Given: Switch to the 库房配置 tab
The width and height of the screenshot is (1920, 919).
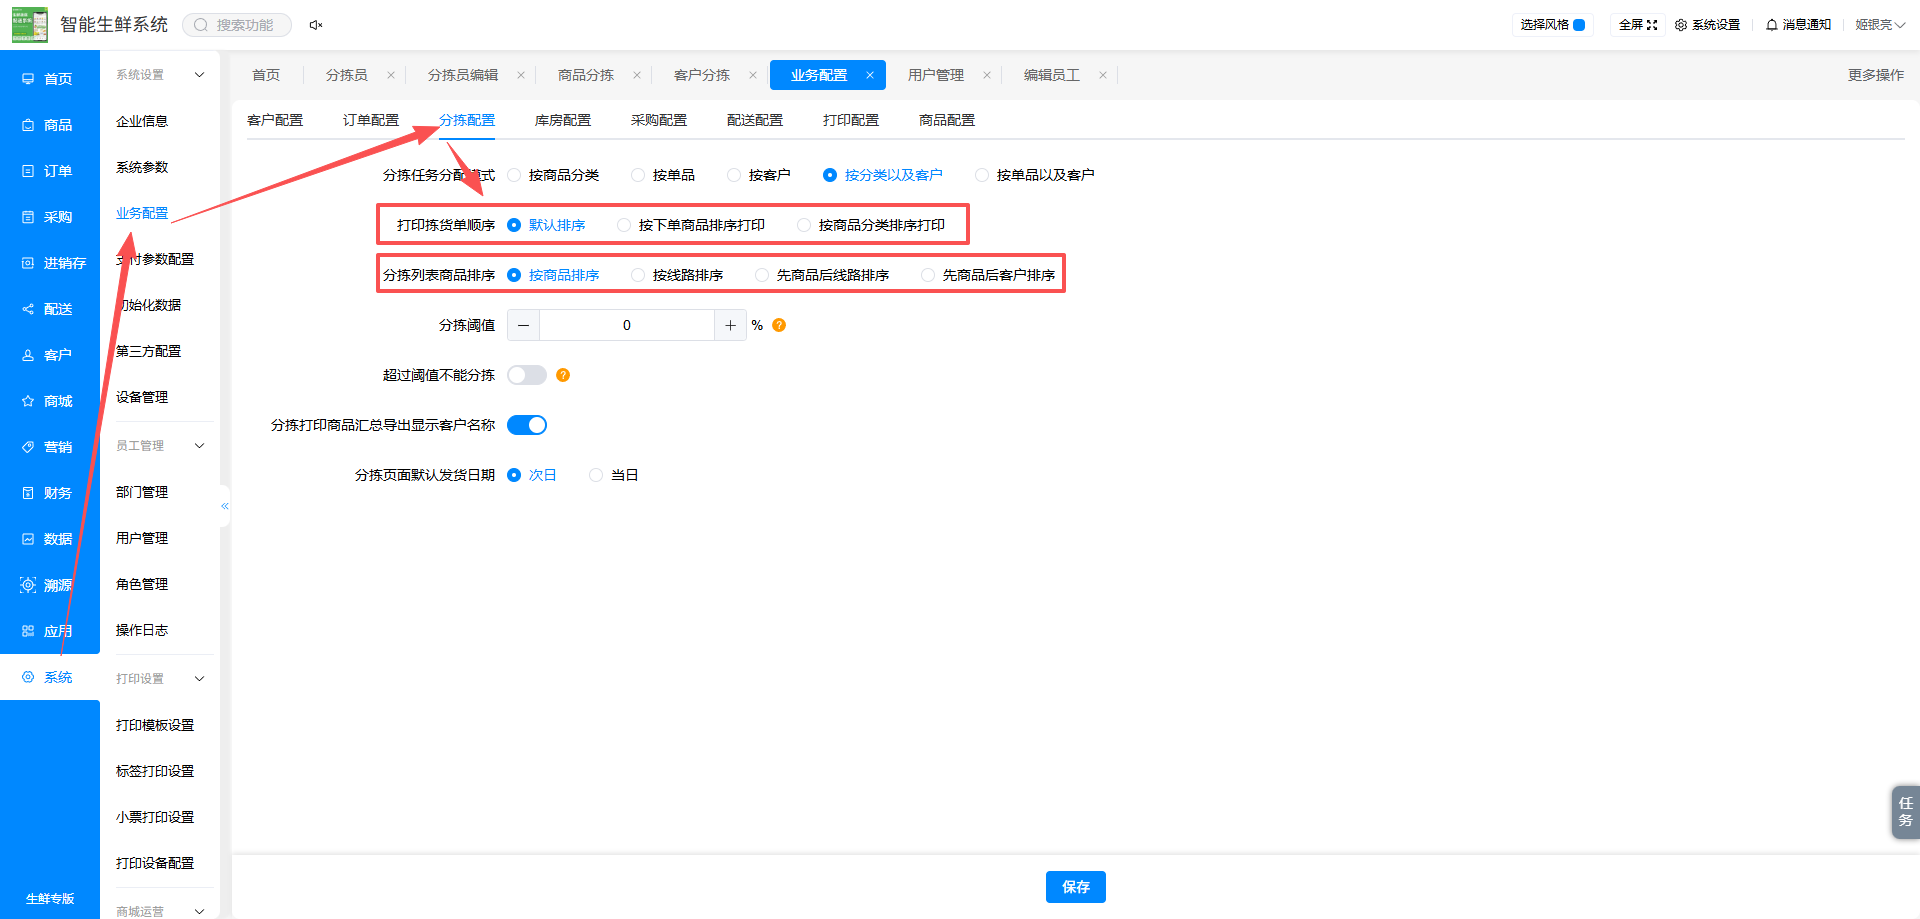Looking at the screenshot, I should (x=563, y=120).
